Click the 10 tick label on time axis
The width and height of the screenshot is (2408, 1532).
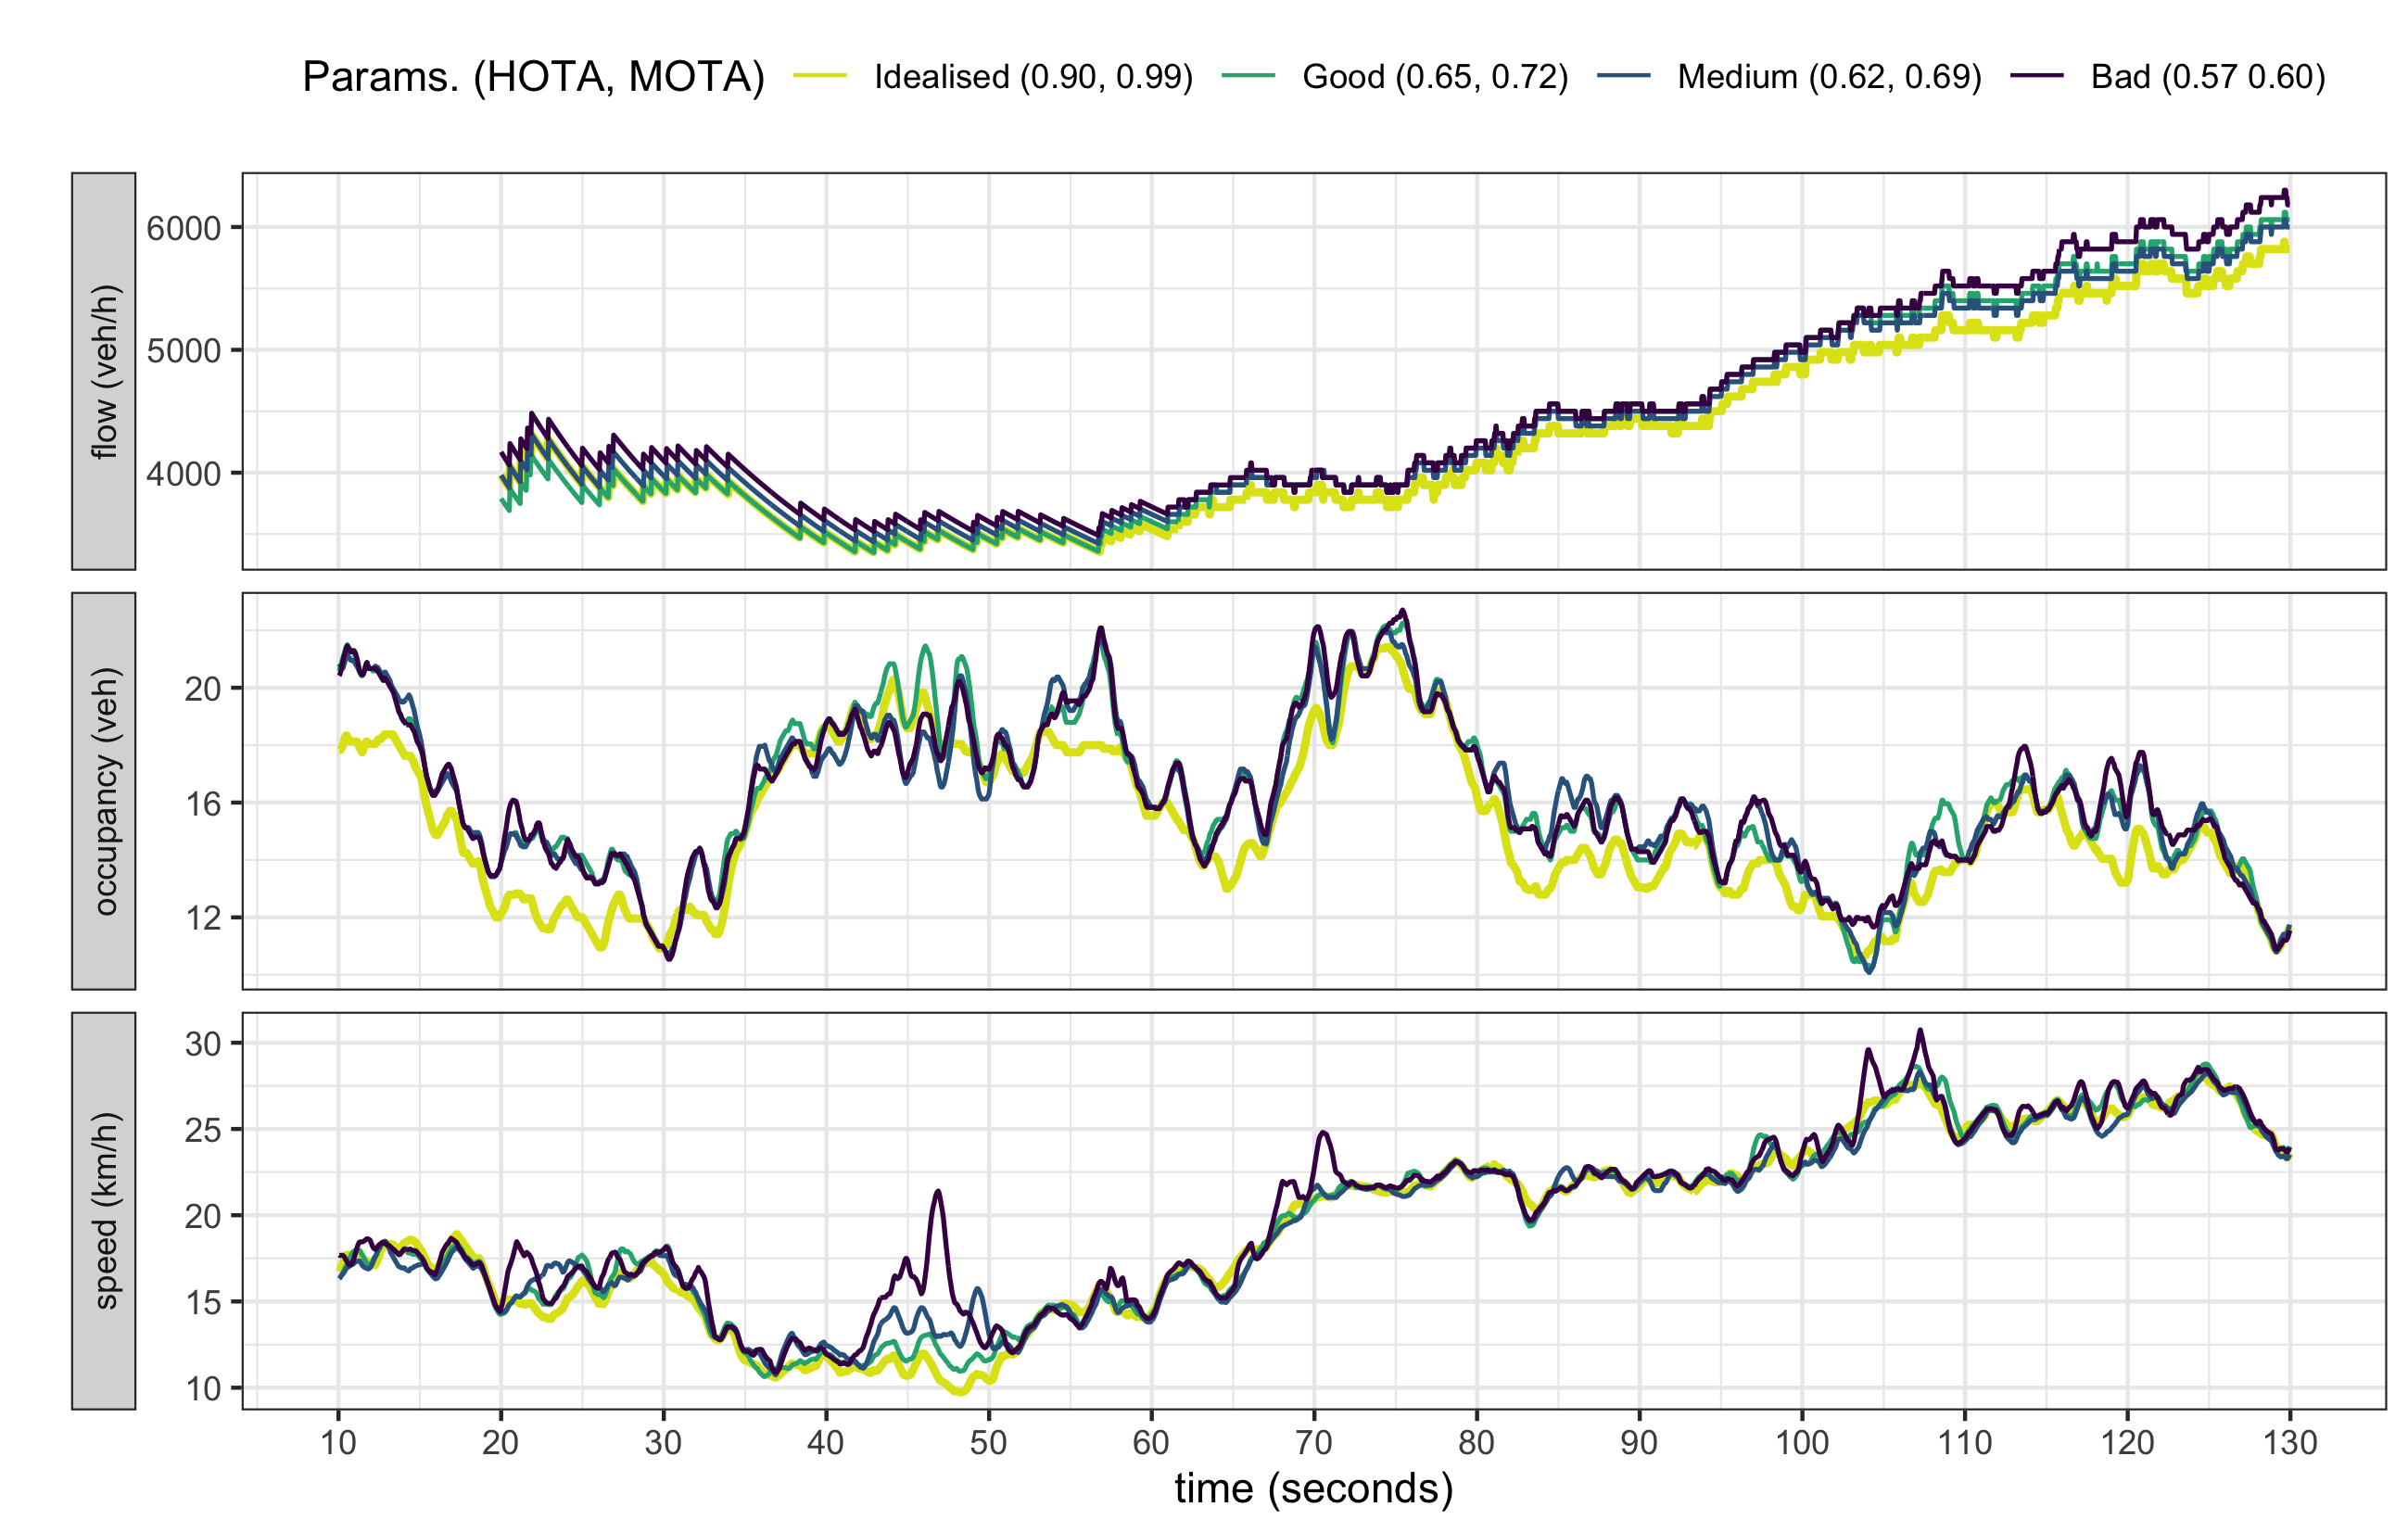pos(338,1443)
